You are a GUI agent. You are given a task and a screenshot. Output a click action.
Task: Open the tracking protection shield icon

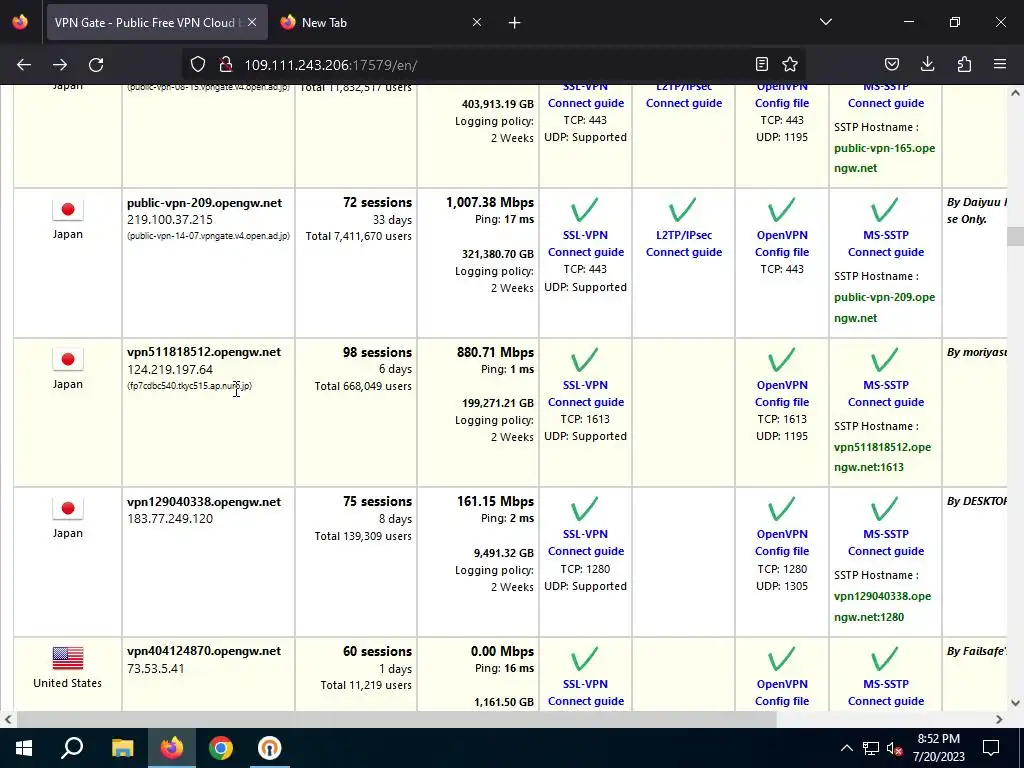(x=198, y=64)
